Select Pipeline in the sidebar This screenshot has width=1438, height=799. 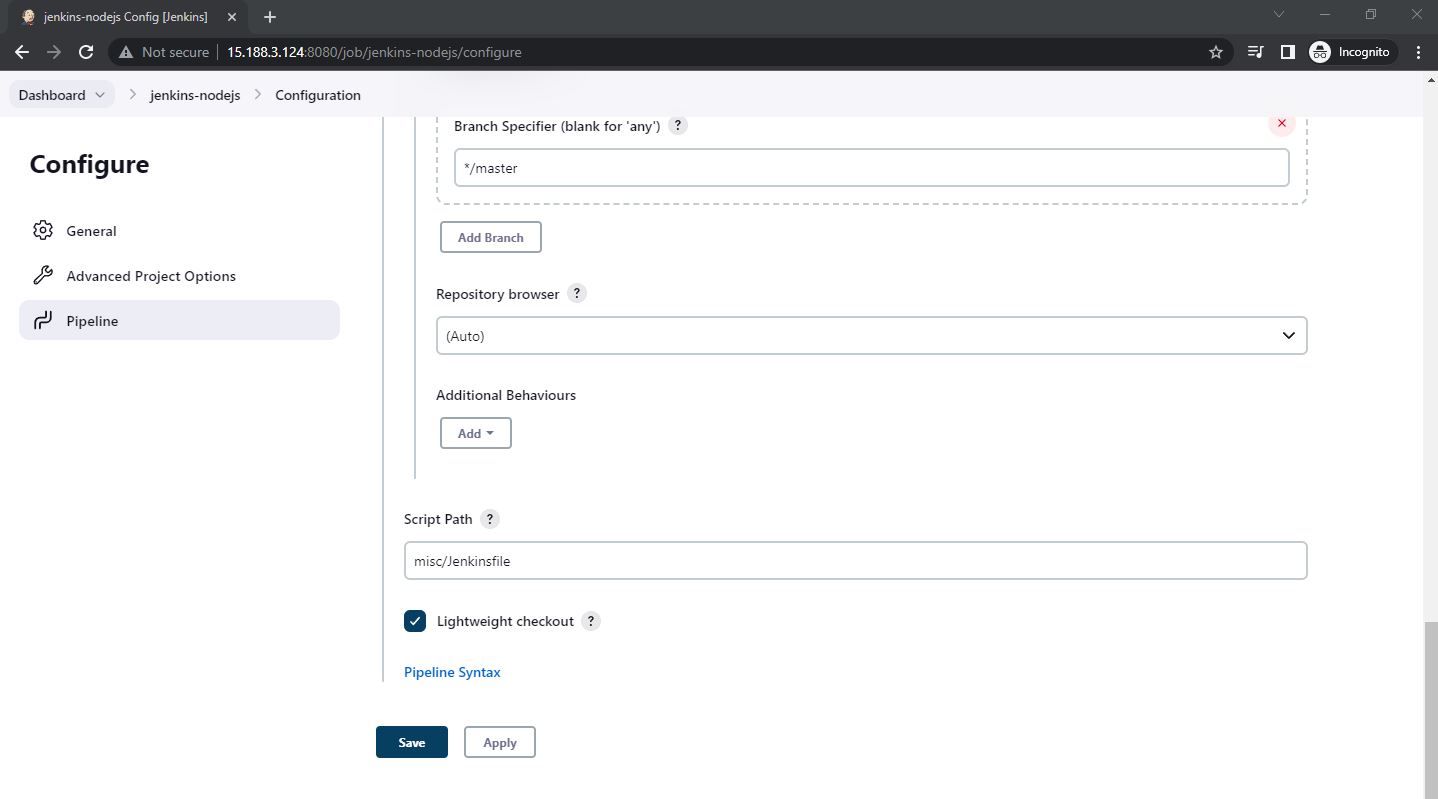pyautogui.click(x=92, y=321)
